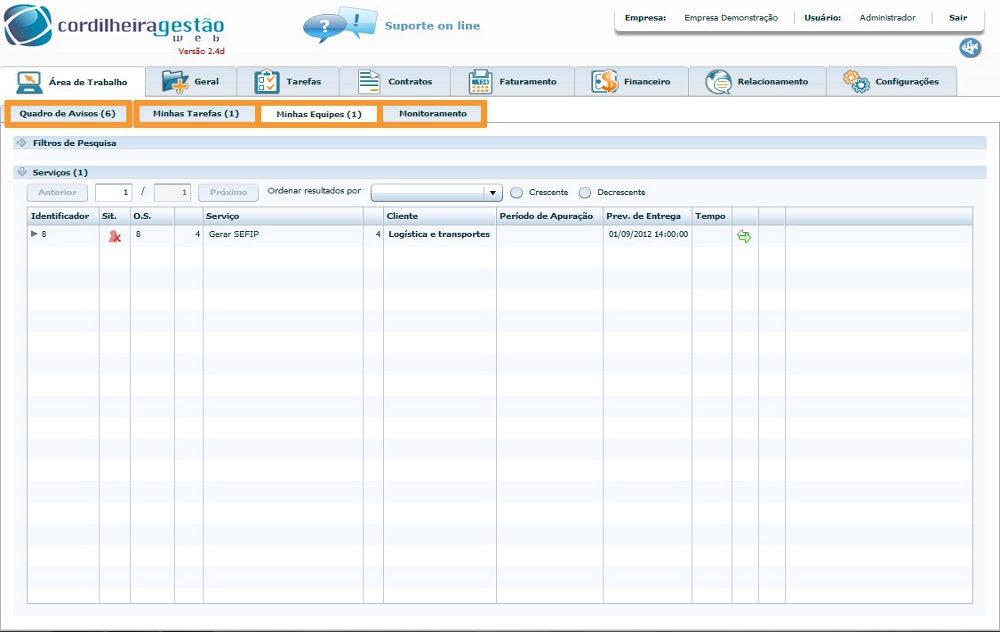Click the Empresa Demonstração company name
This screenshot has height=632, width=1000.
click(x=731, y=18)
